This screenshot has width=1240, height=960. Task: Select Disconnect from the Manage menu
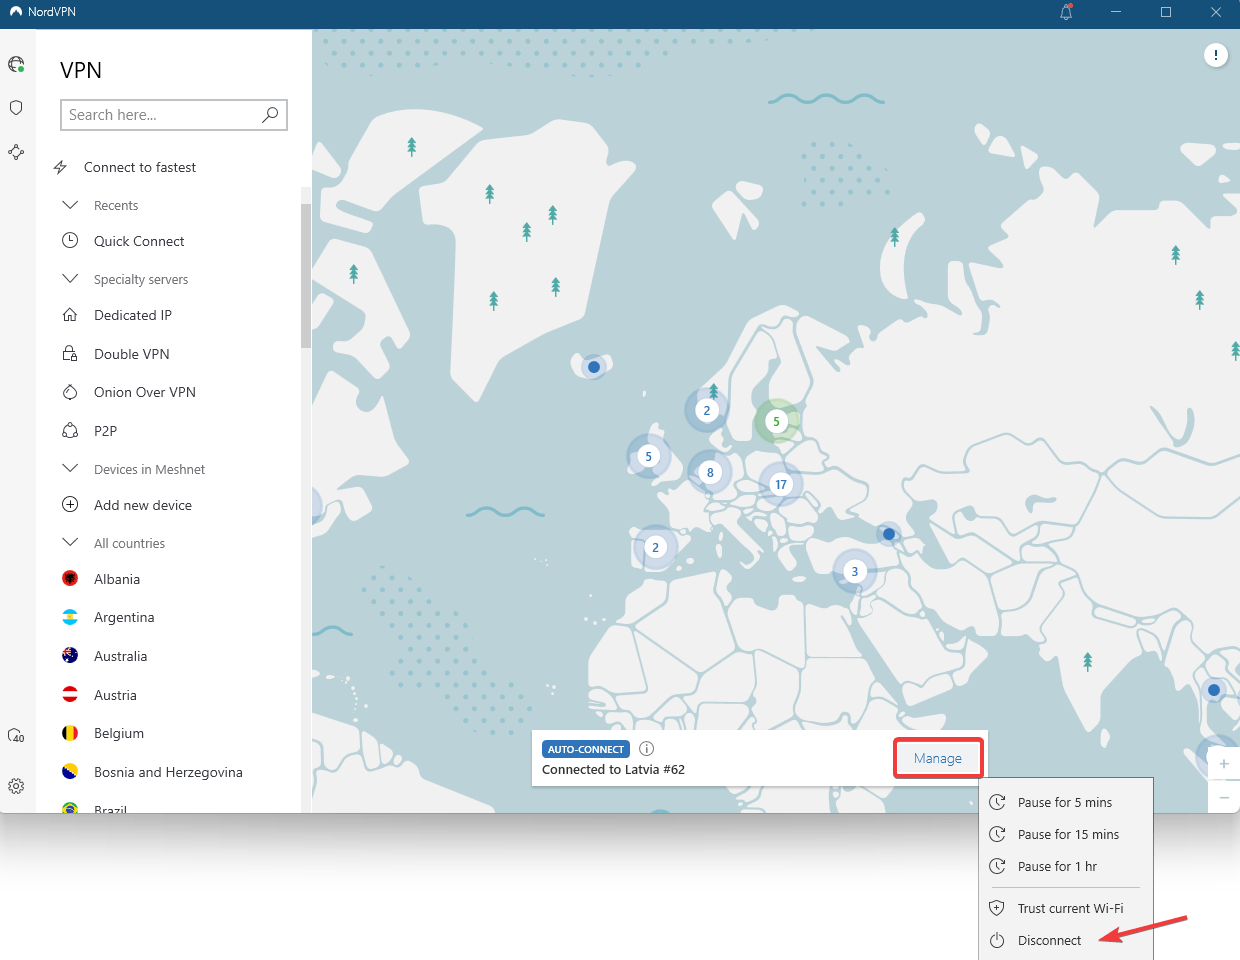coord(1049,940)
